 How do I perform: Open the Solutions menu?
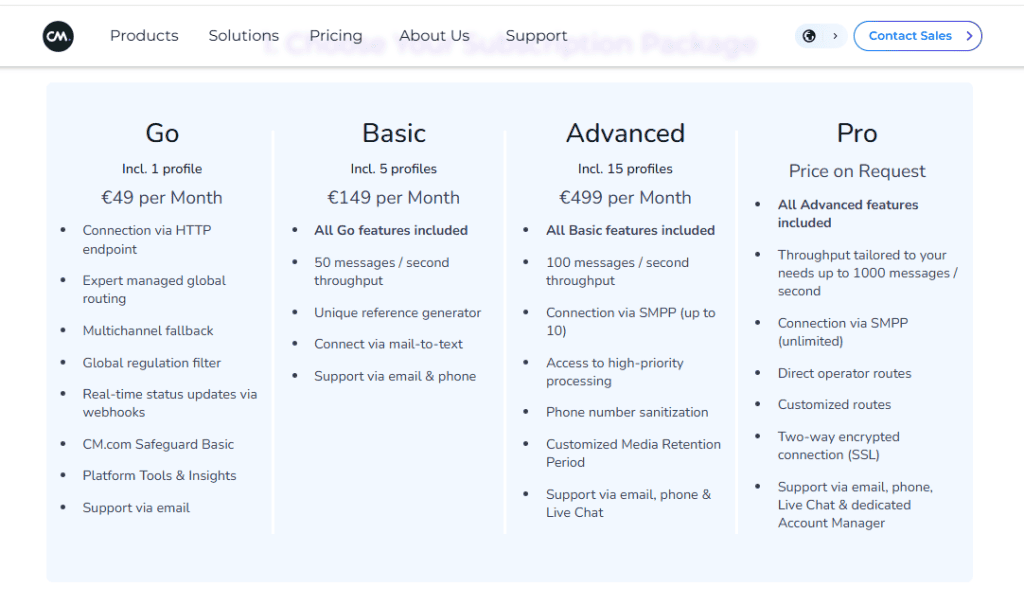coord(243,36)
